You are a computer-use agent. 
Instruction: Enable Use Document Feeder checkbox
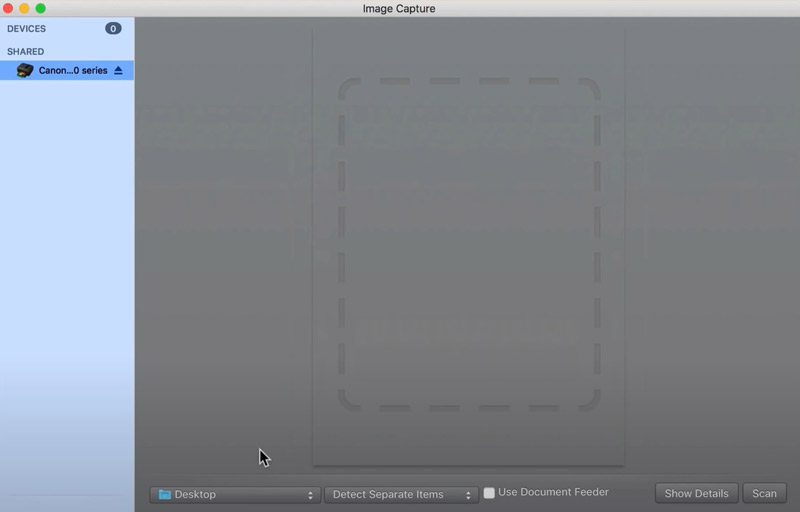[489, 493]
